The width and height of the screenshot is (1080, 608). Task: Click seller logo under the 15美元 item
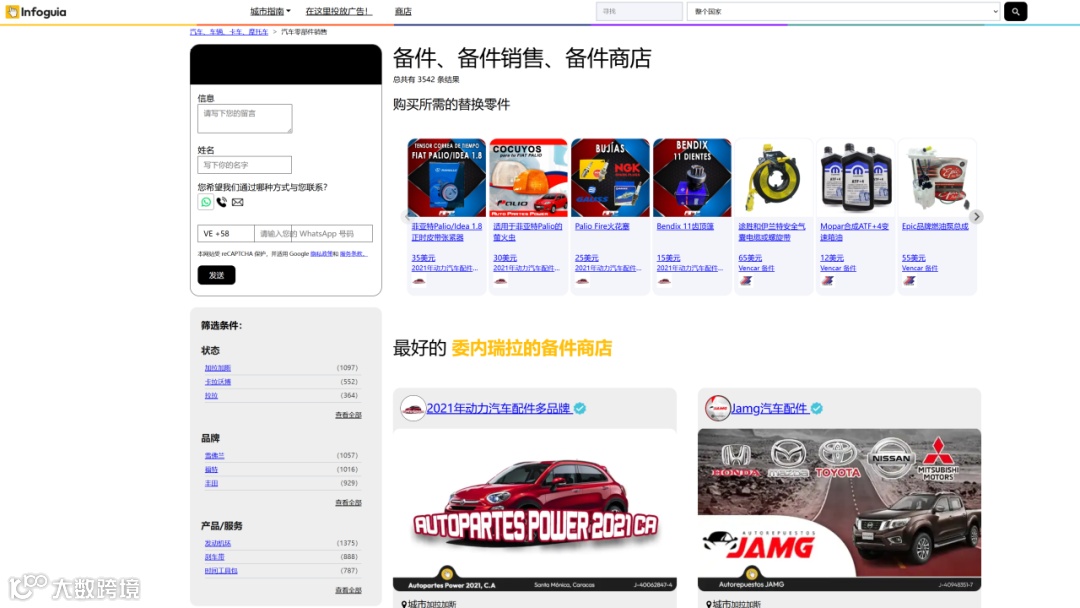coord(664,281)
